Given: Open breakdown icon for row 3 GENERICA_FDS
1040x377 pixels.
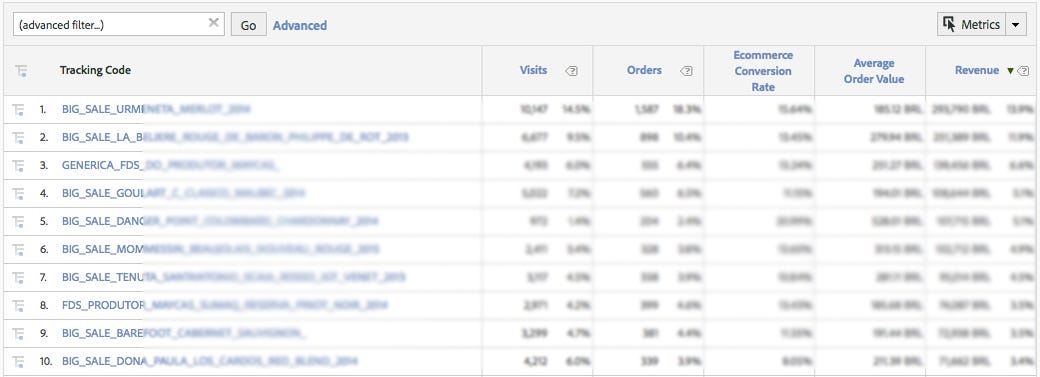Looking at the screenshot, I should pos(19,165).
